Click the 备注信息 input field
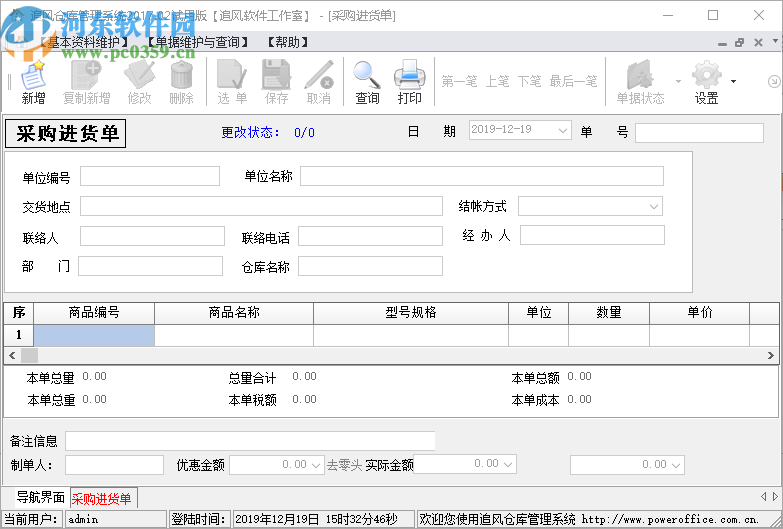783x529 pixels. 250,441
